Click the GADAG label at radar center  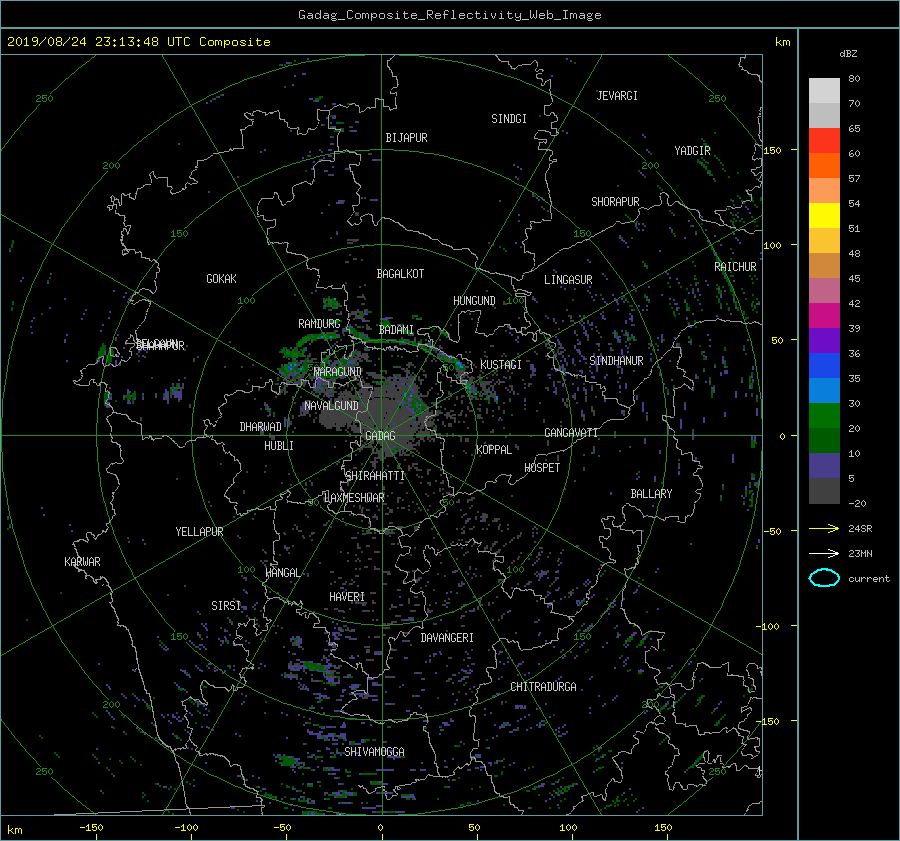(x=380, y=436)
